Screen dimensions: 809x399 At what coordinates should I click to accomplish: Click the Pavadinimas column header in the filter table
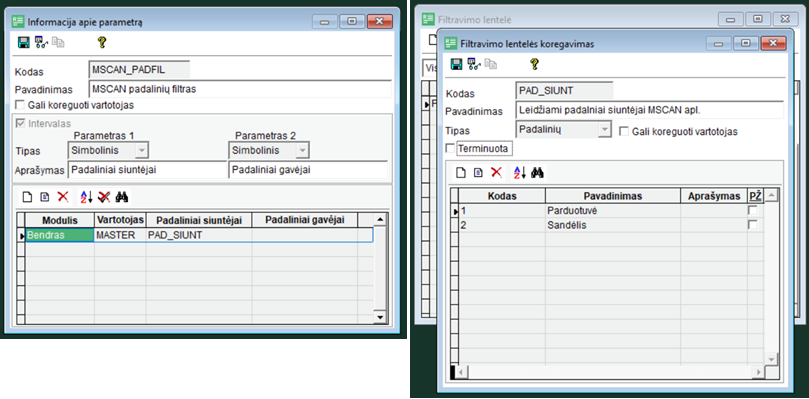point(613,196)
